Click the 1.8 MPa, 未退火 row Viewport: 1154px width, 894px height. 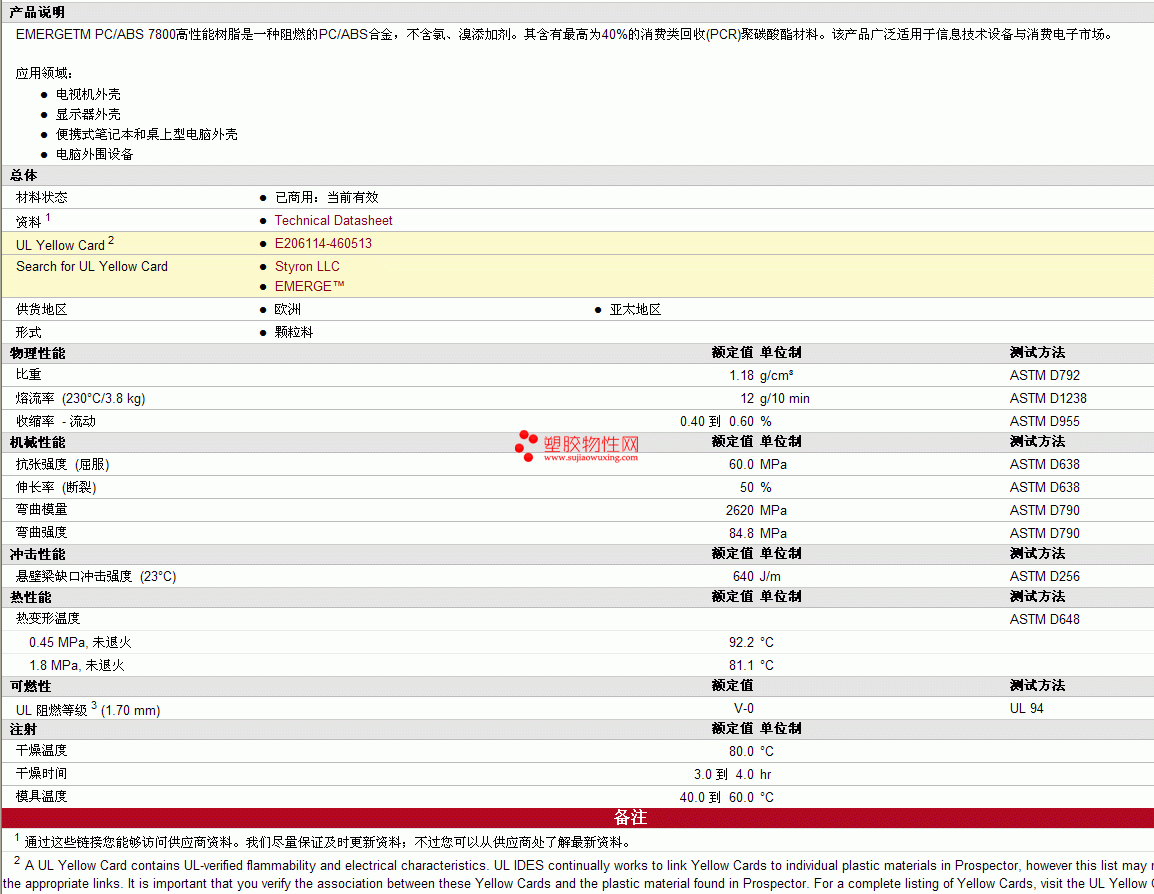click(77, 665)
